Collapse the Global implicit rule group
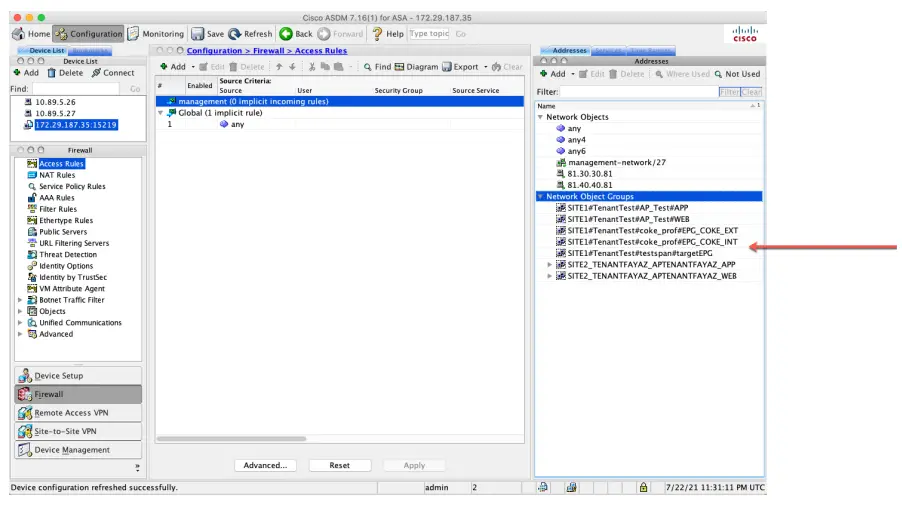 pyautogui.click(x=160, y=113)
